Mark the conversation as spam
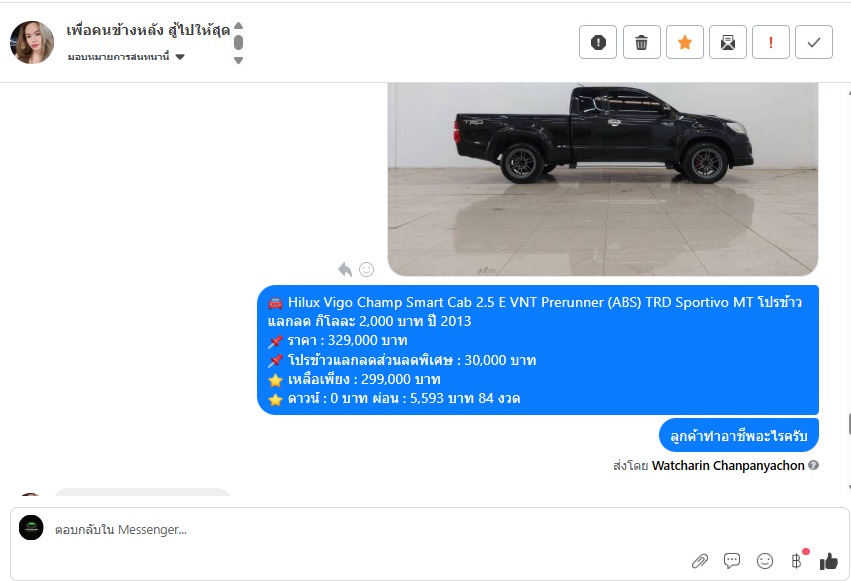This screenshot has height=581, width=851. pos(598,42)
